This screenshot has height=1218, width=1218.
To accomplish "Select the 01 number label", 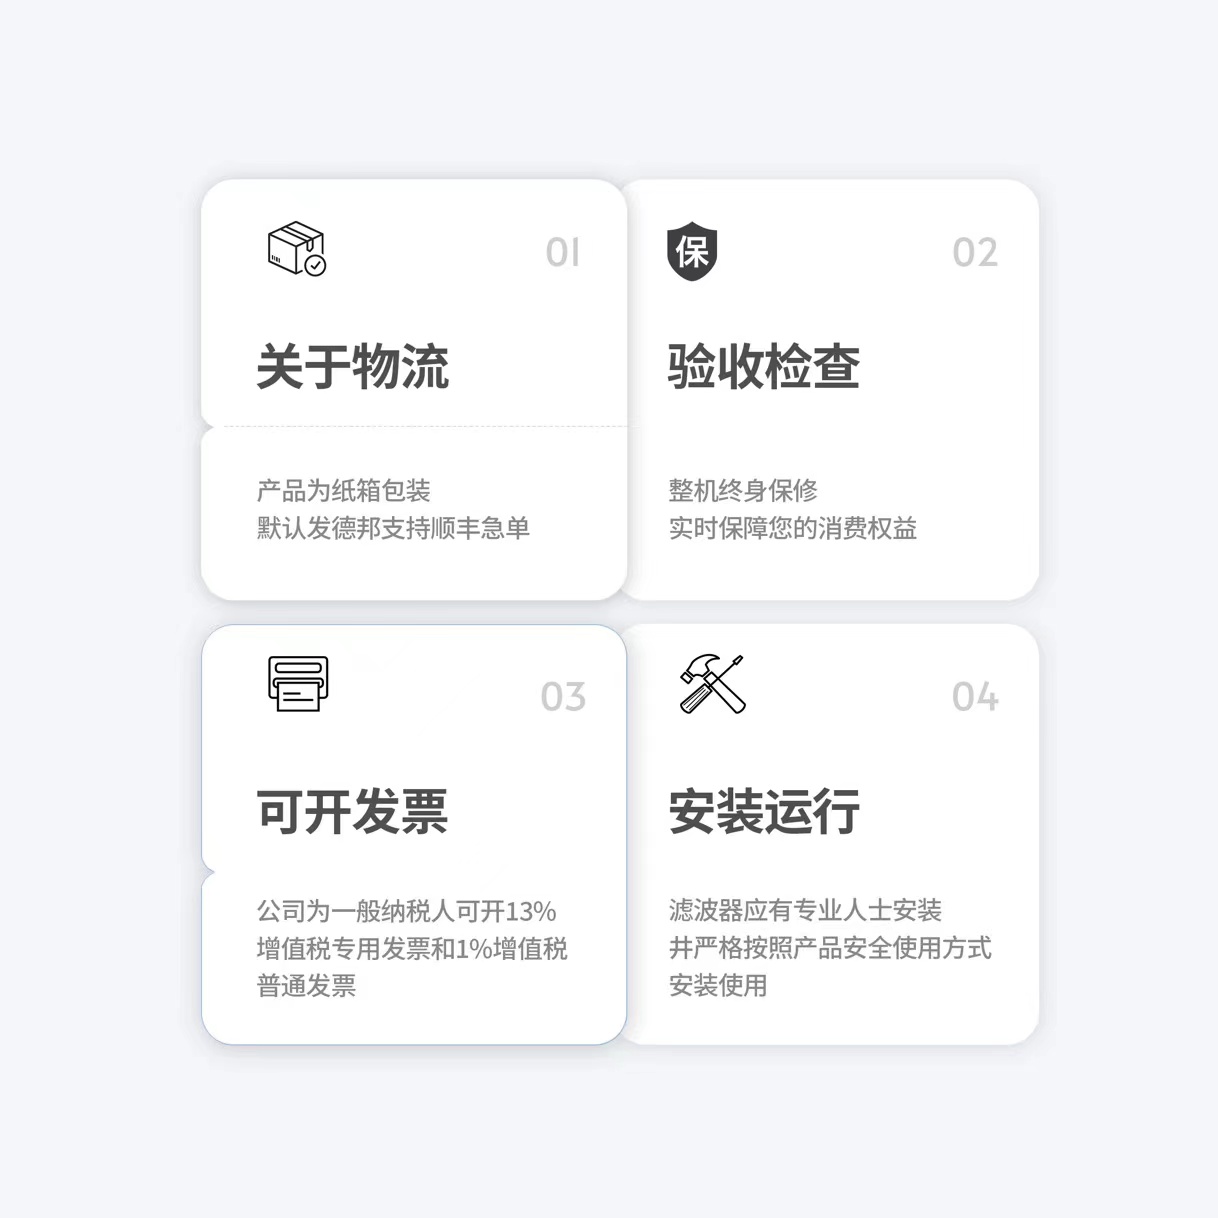I will coord(563,253).
